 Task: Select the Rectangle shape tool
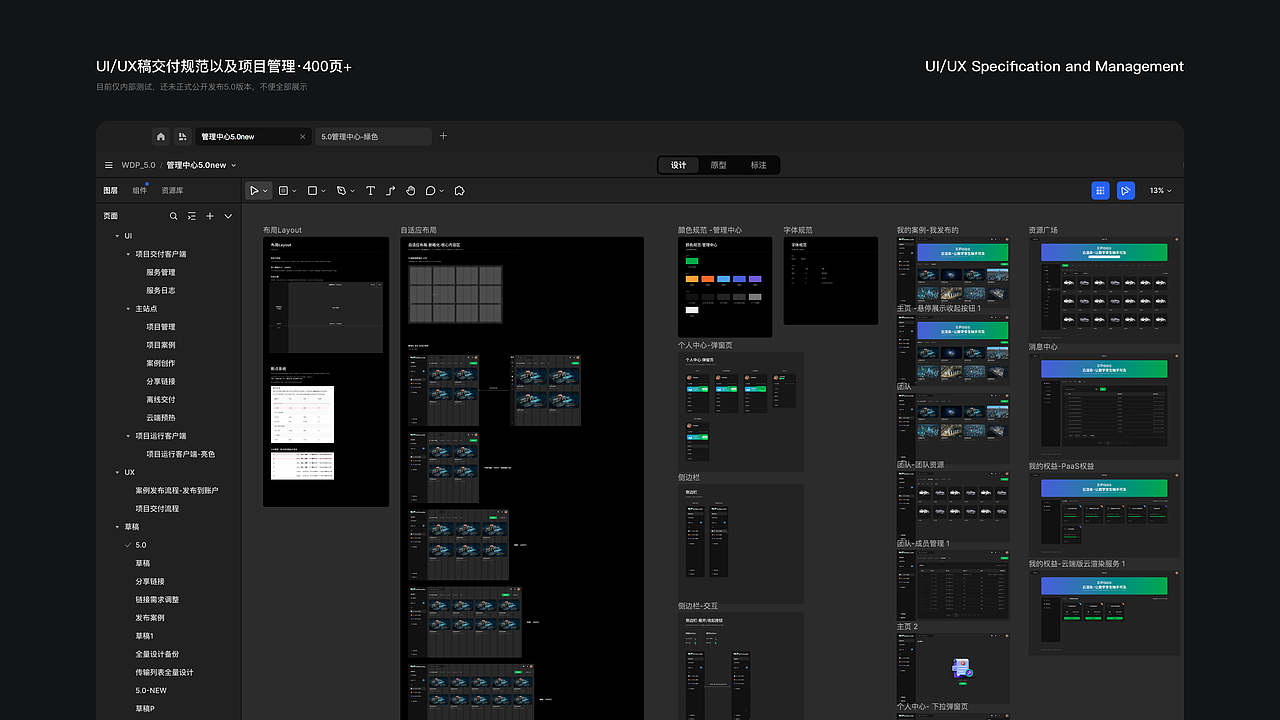click(x=312, y=190)
